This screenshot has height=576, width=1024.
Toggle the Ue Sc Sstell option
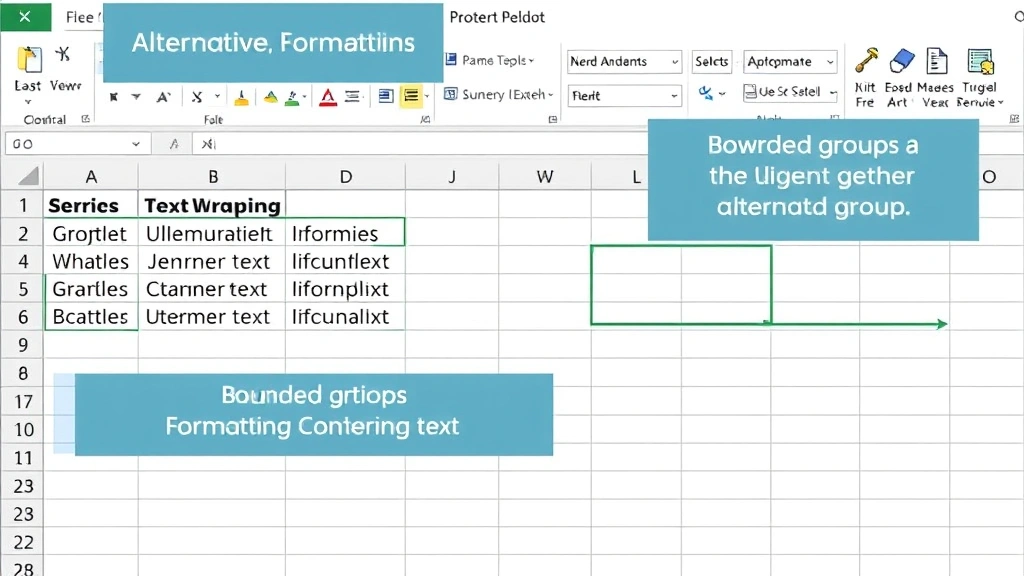point(791,91)
